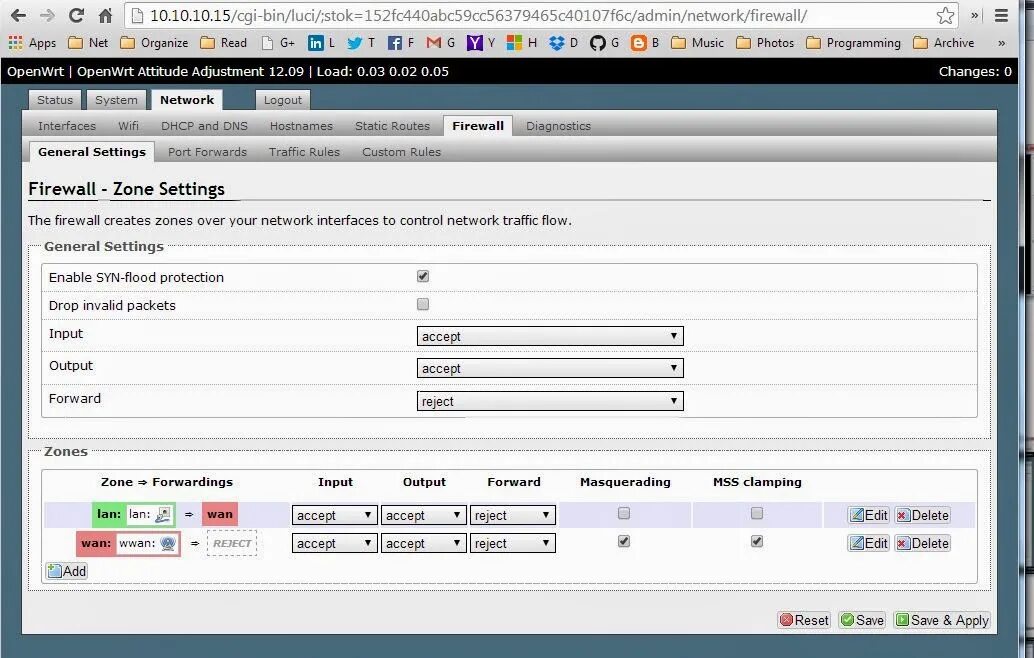1034x658 pixels.
Task: Edit the wan zone
Action: (x=868, y=543)
